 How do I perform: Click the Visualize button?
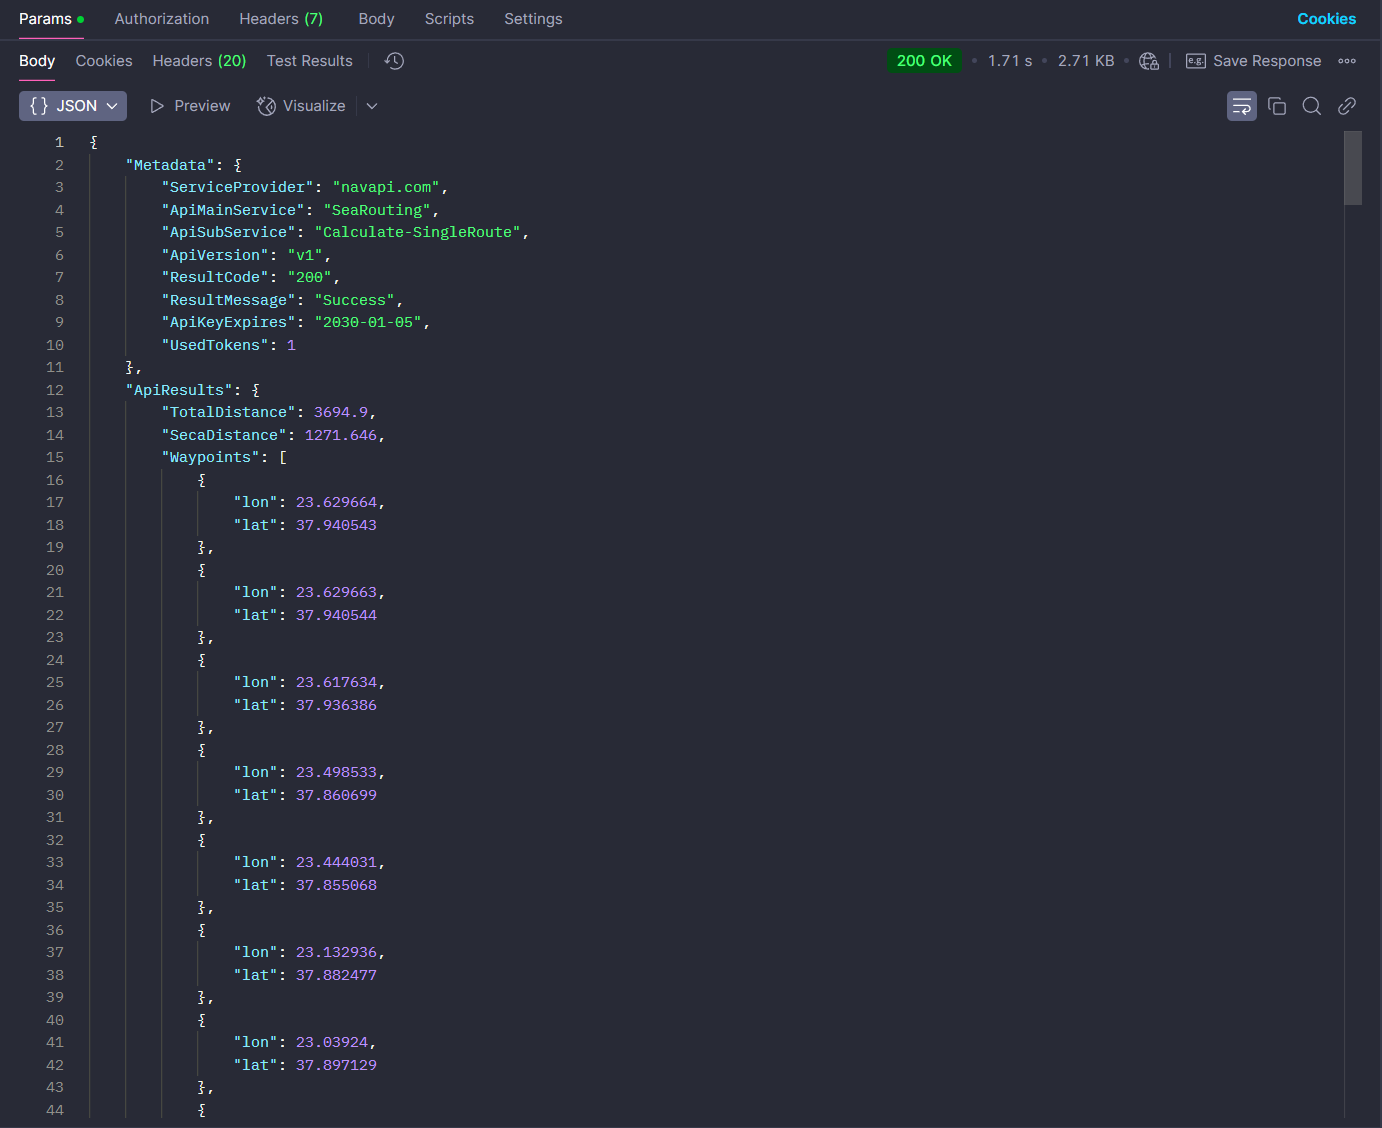click(301, 106)
